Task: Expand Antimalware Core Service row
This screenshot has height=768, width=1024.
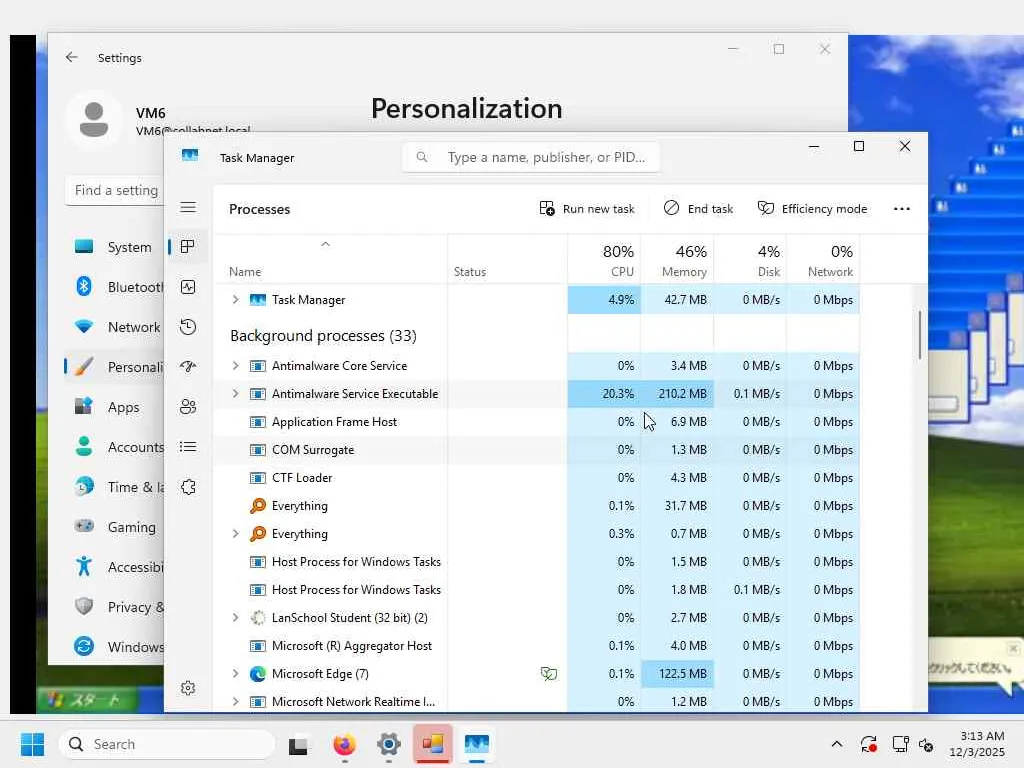Action: [235, 366]
